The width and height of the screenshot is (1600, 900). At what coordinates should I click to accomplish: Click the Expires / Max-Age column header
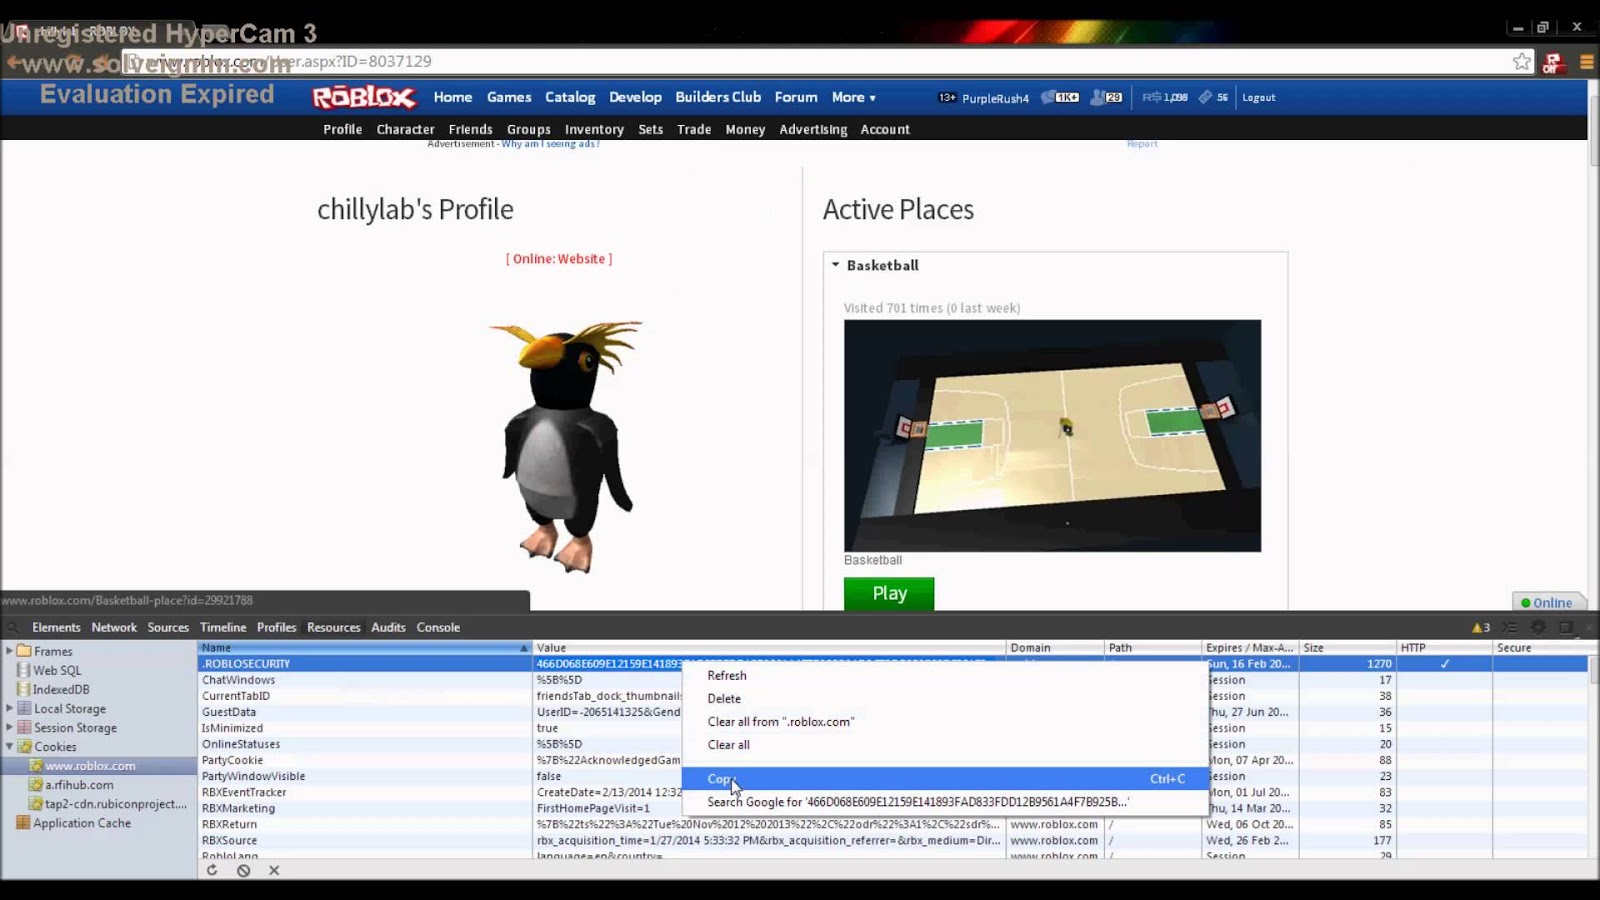[x=1250, y=648]
